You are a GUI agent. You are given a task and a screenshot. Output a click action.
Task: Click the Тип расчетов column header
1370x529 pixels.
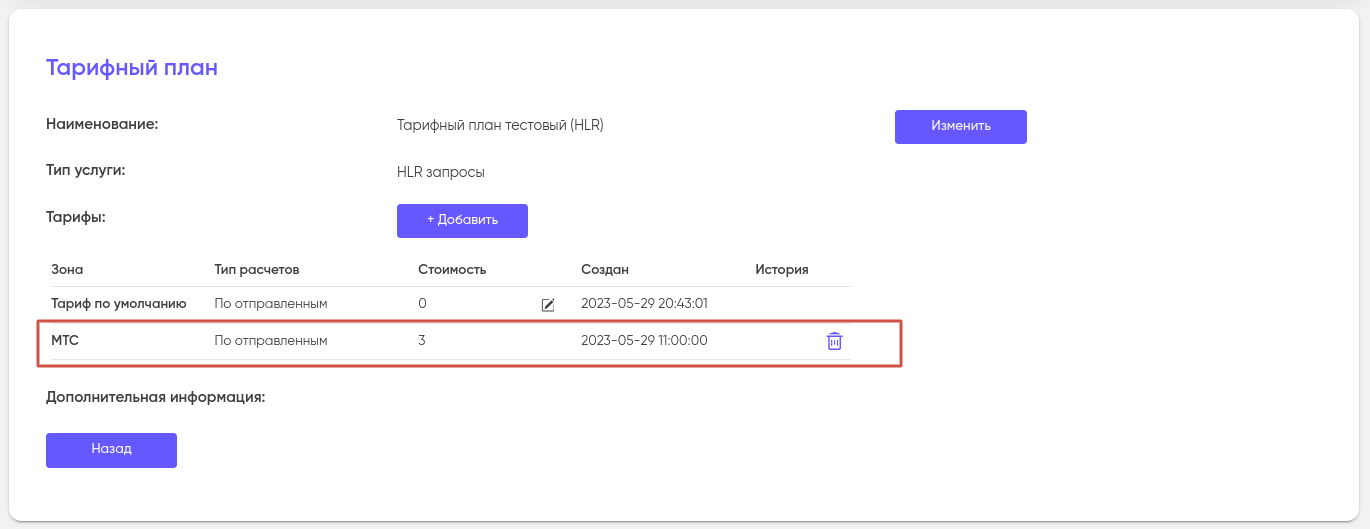pos(256,270)
